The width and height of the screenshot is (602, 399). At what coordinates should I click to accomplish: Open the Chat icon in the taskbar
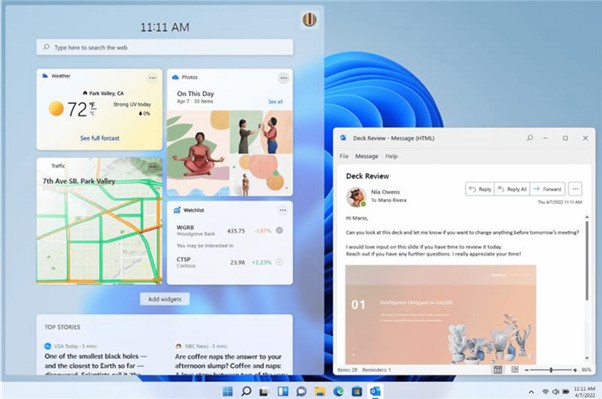(x=301, y=391)
